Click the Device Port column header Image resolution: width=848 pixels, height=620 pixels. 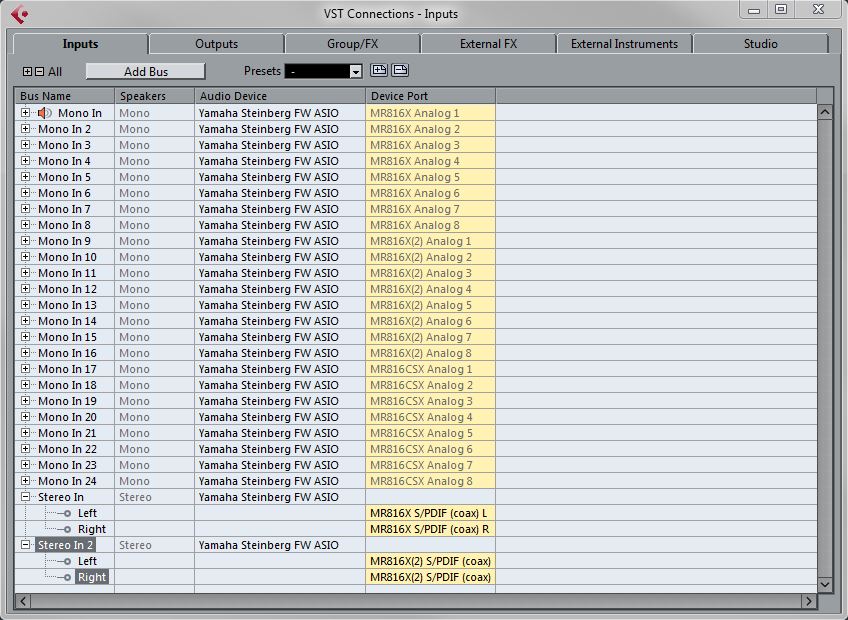pyautogui.click(x=430, y=96)
